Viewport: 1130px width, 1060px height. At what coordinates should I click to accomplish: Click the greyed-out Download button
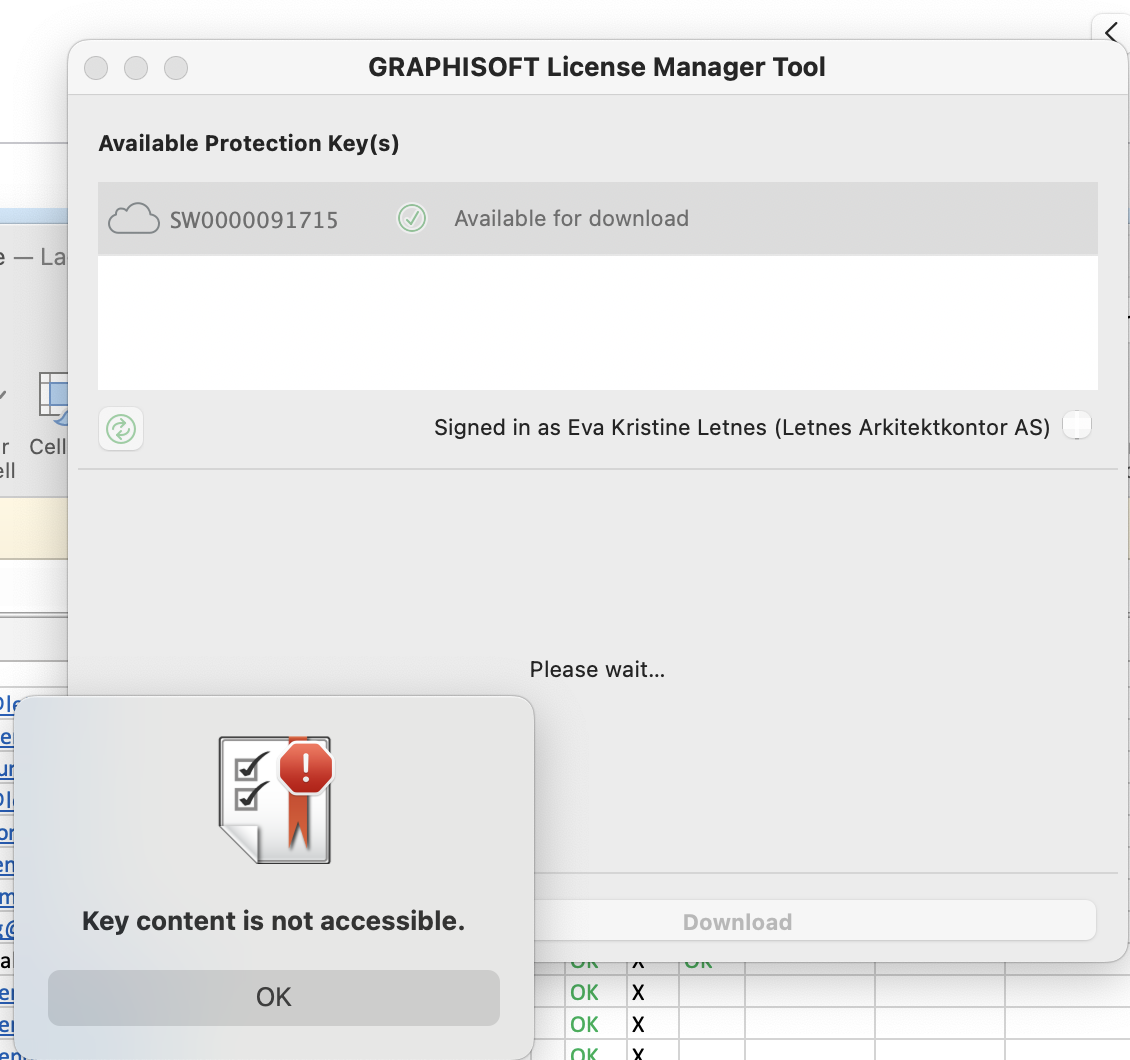pos(737,921)
